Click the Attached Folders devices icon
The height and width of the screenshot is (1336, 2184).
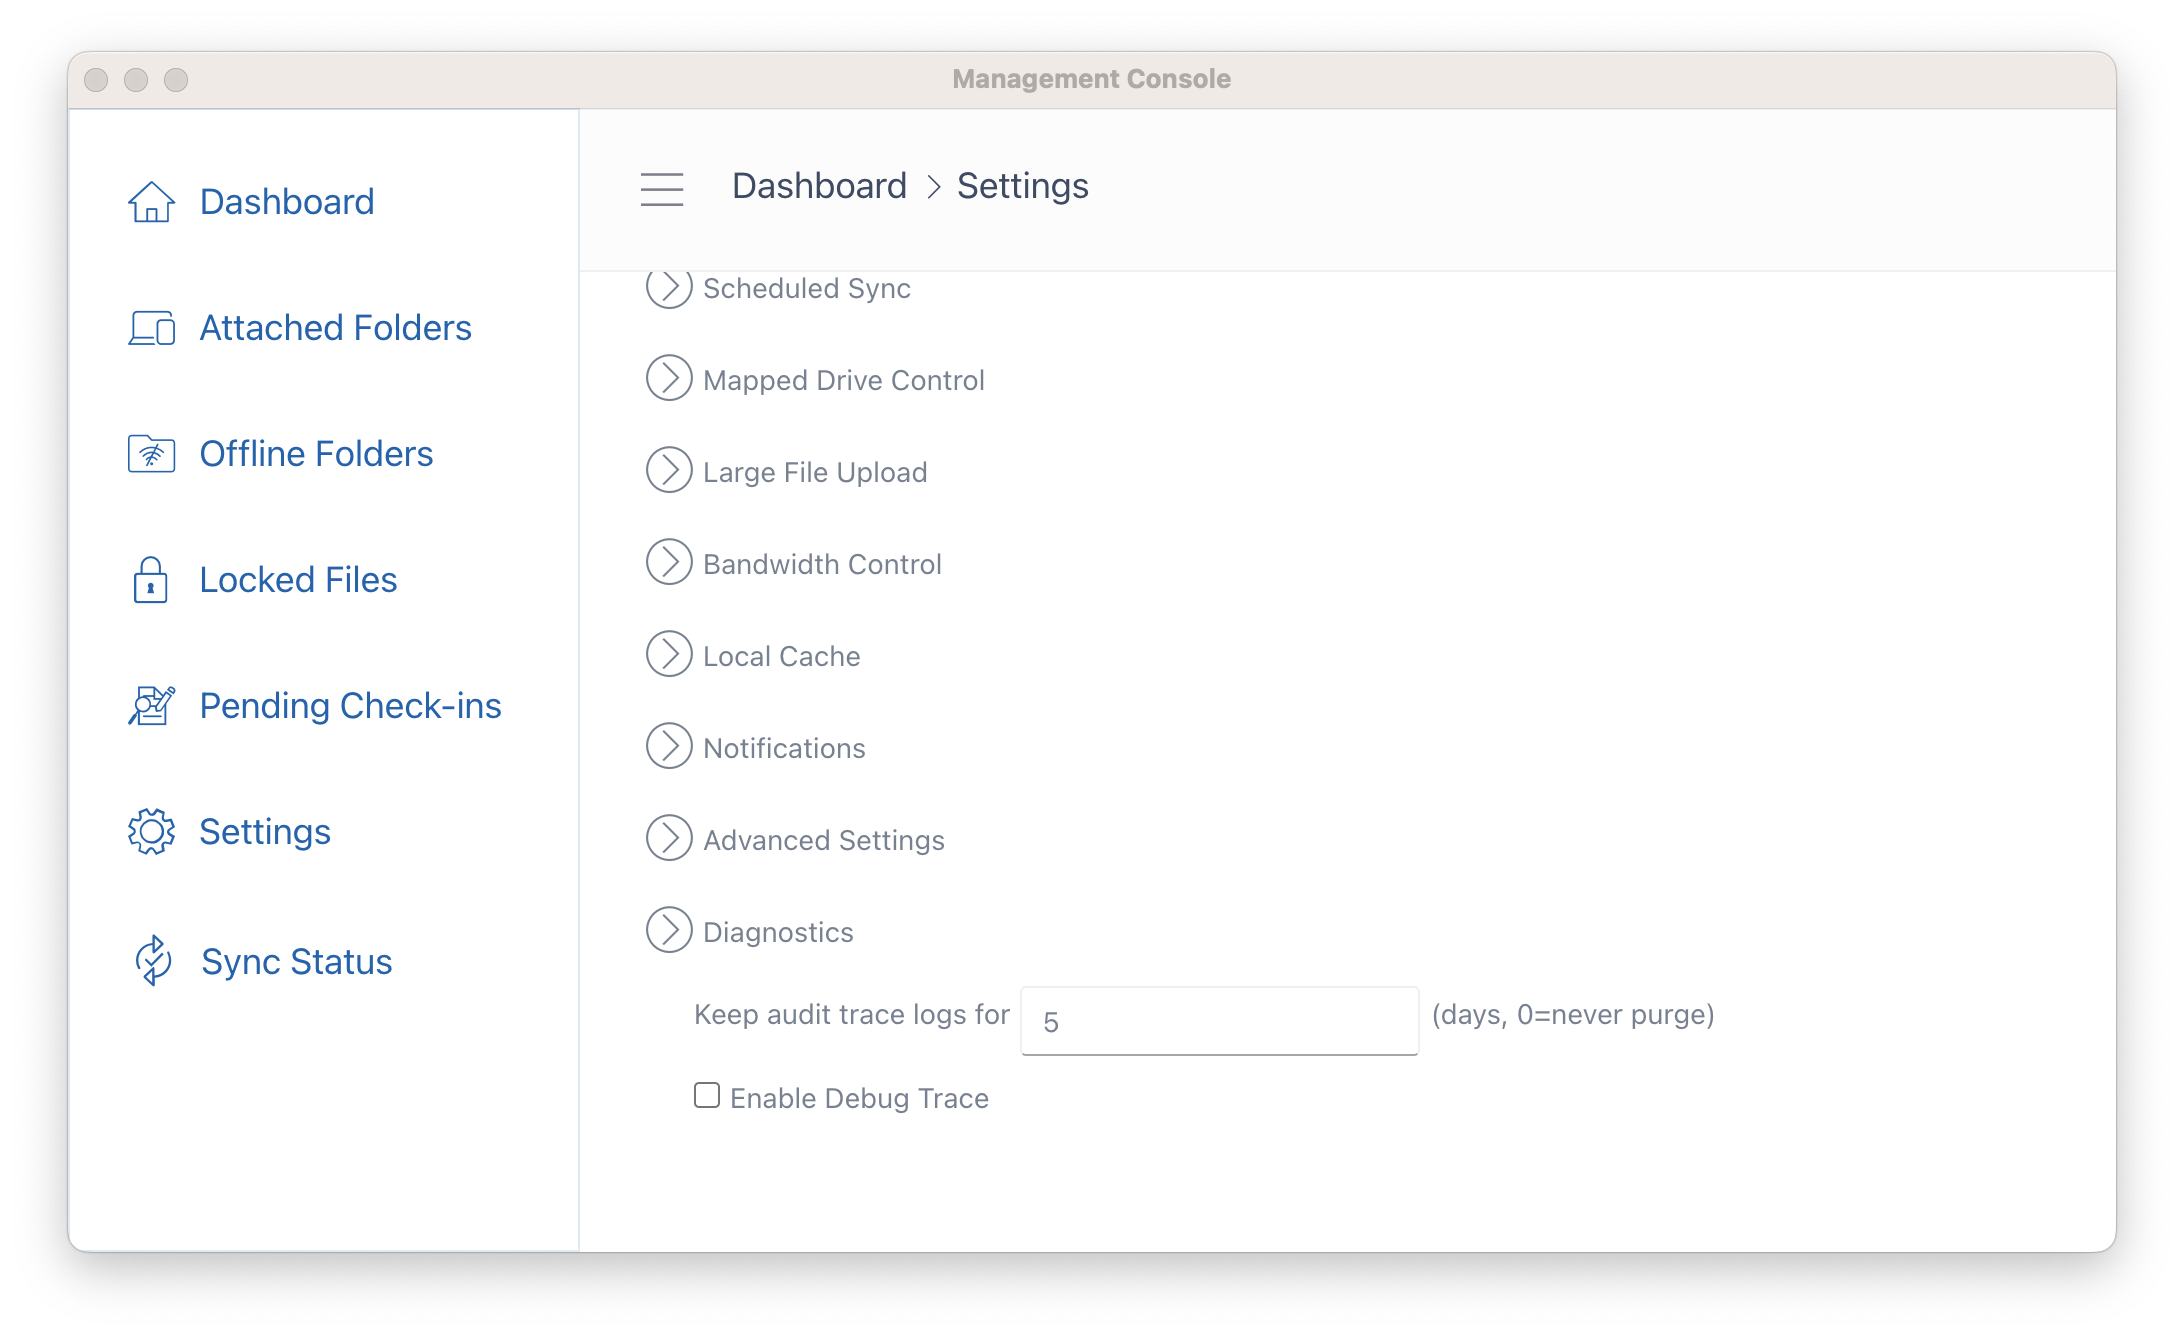(x=151, y=328)
